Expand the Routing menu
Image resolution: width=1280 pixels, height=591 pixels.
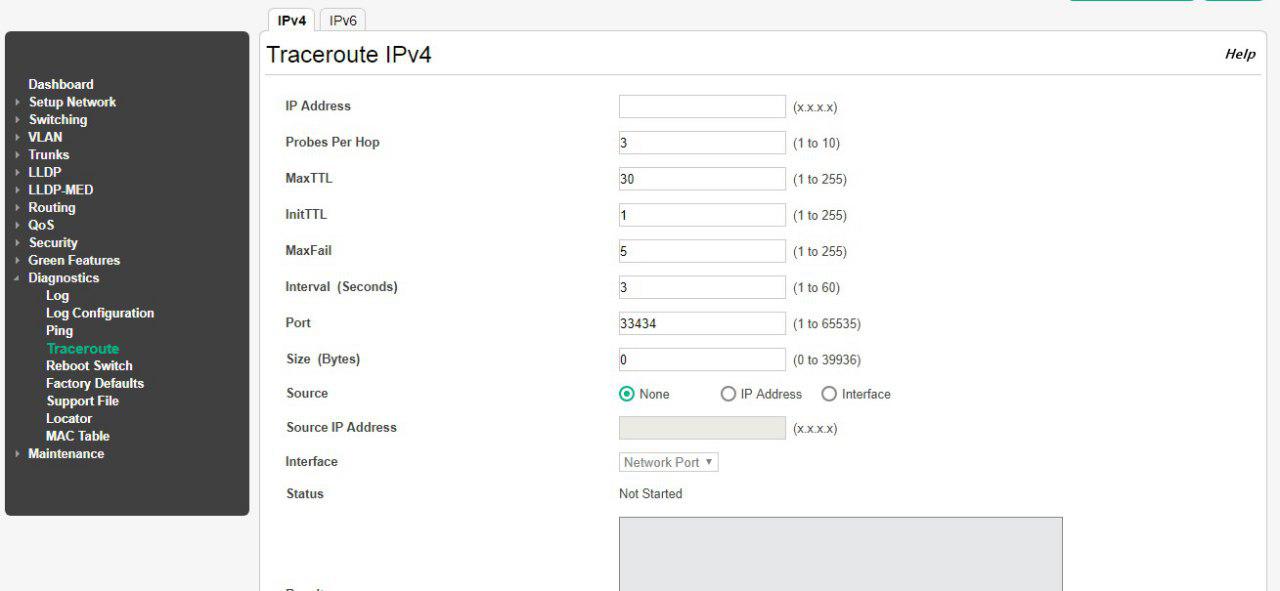tap(52, 208)
